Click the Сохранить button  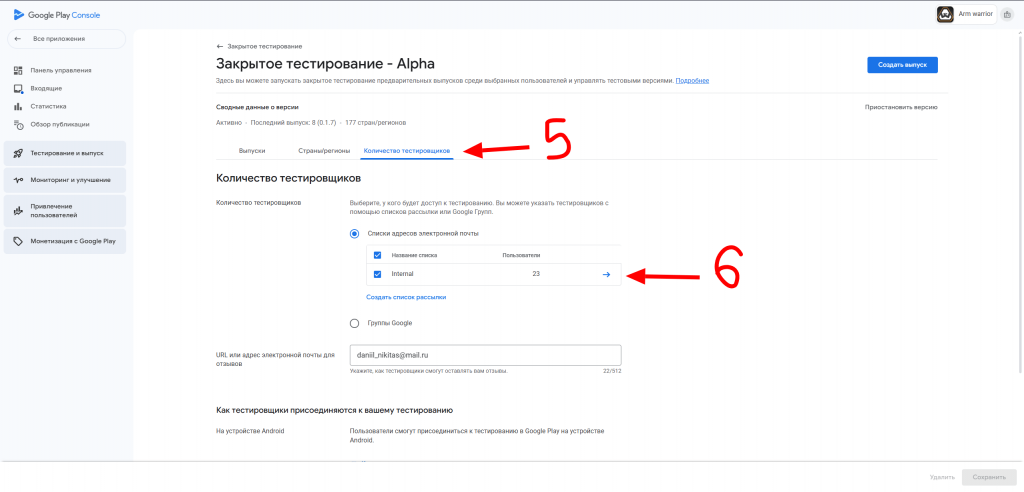(x=989, y=478)
